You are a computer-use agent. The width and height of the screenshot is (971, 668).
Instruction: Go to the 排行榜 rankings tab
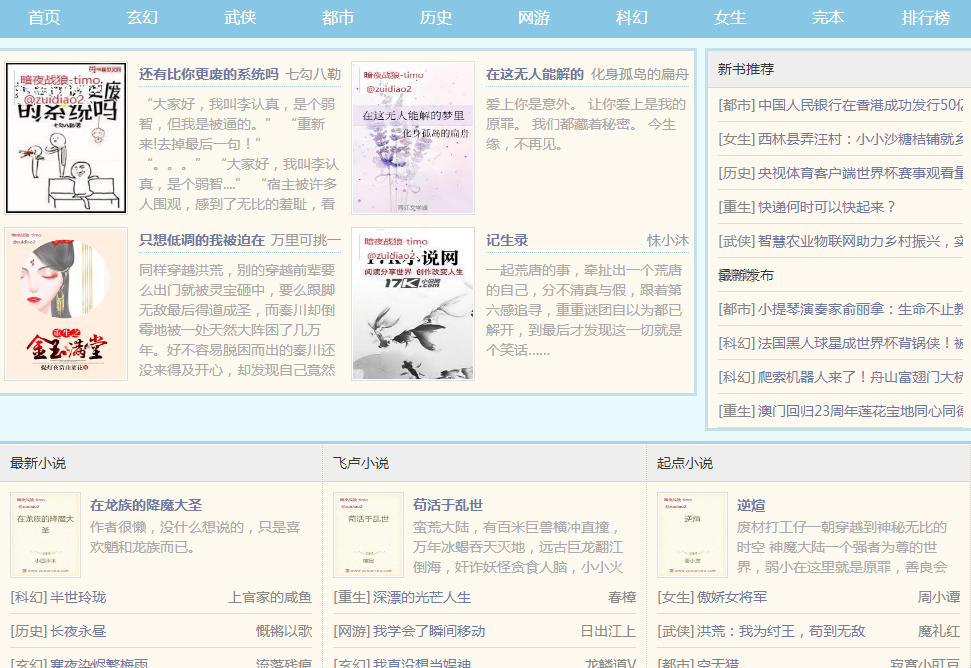(925, 18)
